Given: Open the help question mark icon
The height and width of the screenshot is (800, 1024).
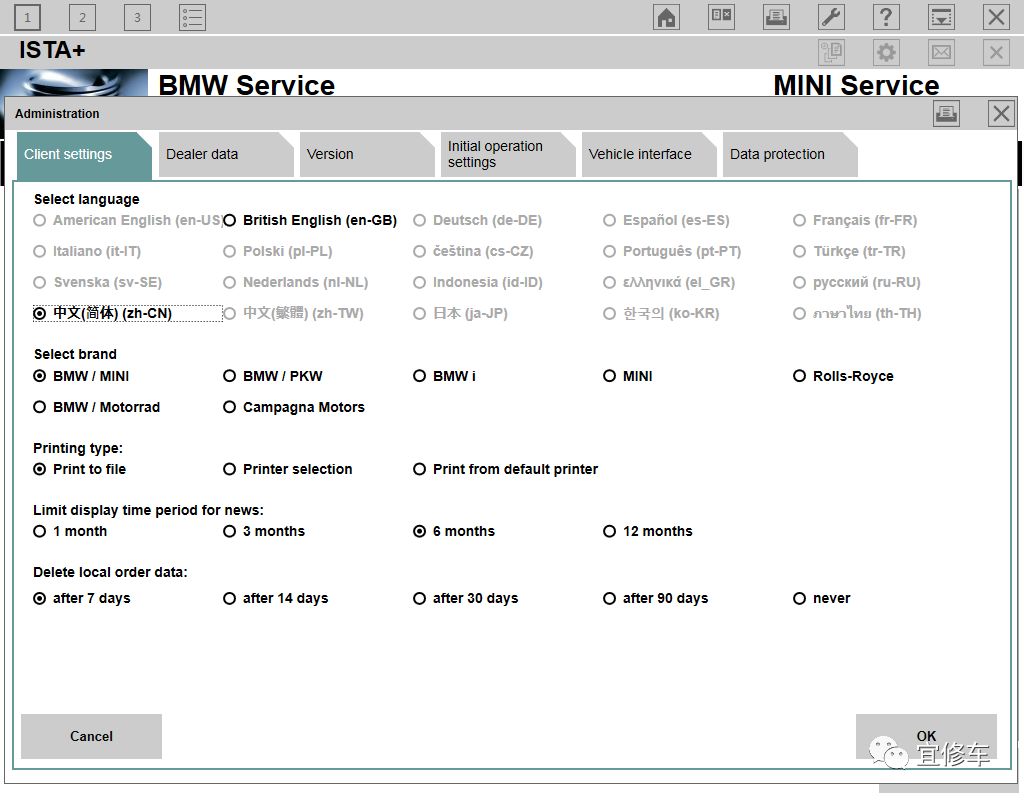Looking at the screenshot, I should pos(886,17).
